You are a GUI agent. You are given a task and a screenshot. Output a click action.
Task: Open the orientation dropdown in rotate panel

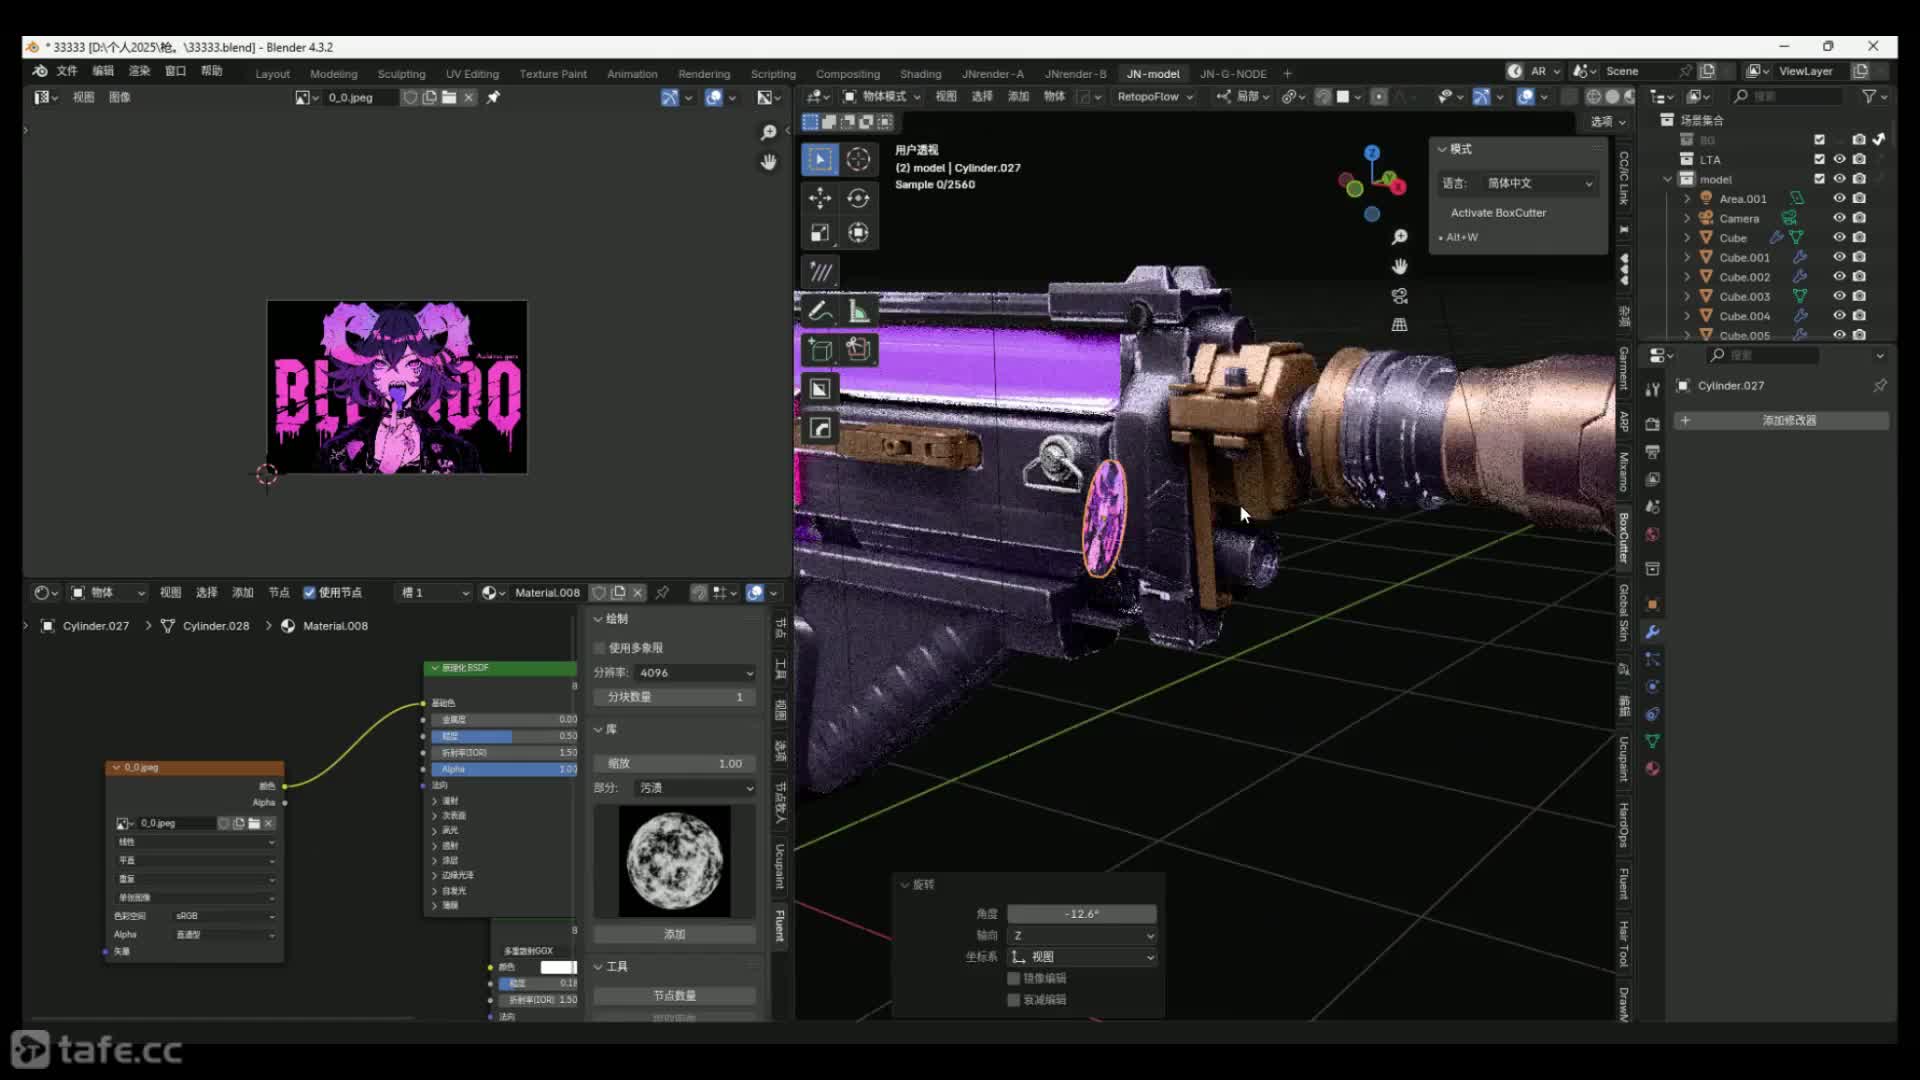pos(1082,957)
